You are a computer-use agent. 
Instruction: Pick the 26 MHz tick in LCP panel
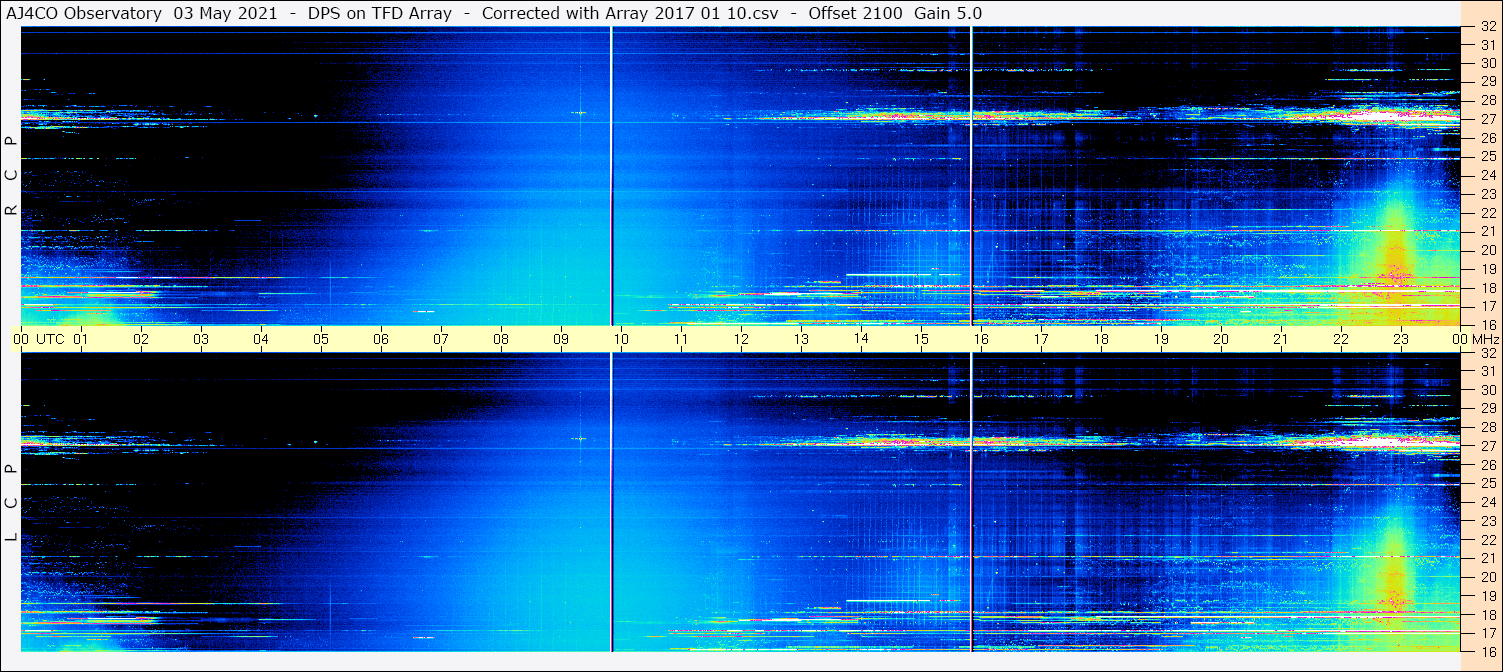[x=1487, y=464]
